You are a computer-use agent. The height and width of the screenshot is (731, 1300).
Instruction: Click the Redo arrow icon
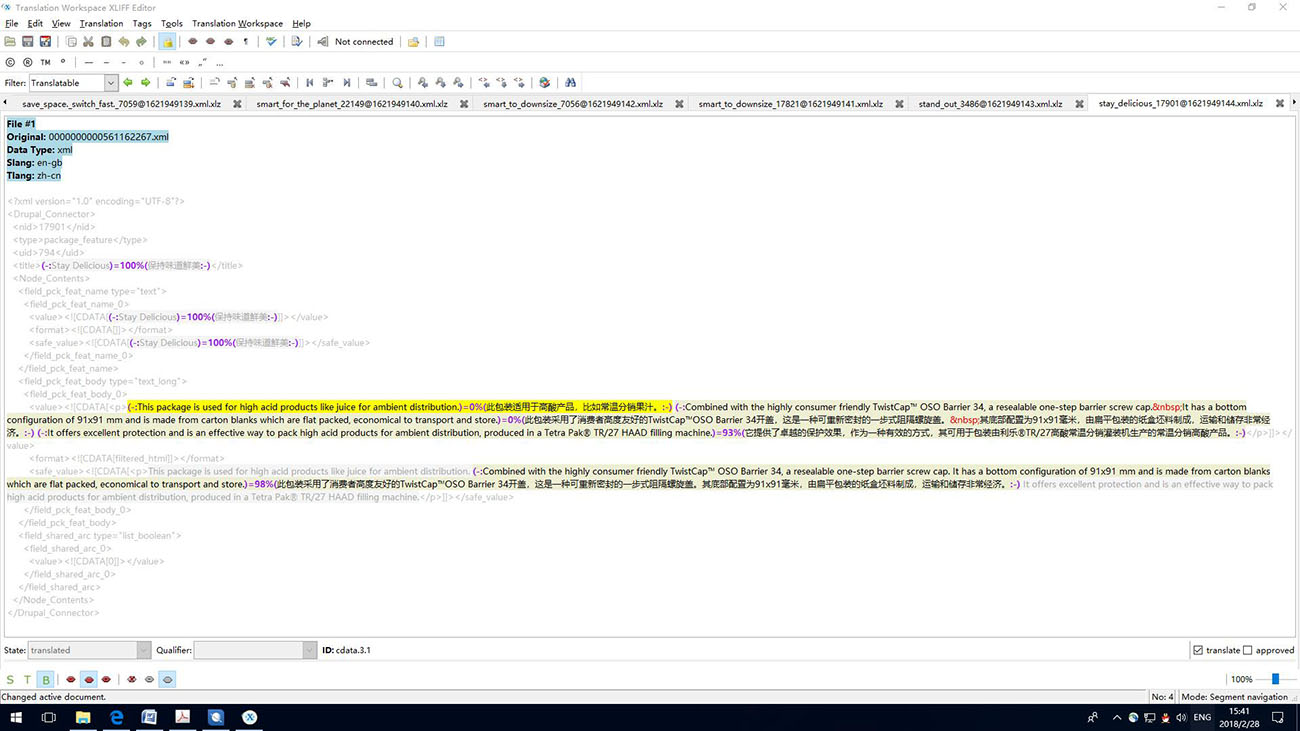(x=142, y=42)
